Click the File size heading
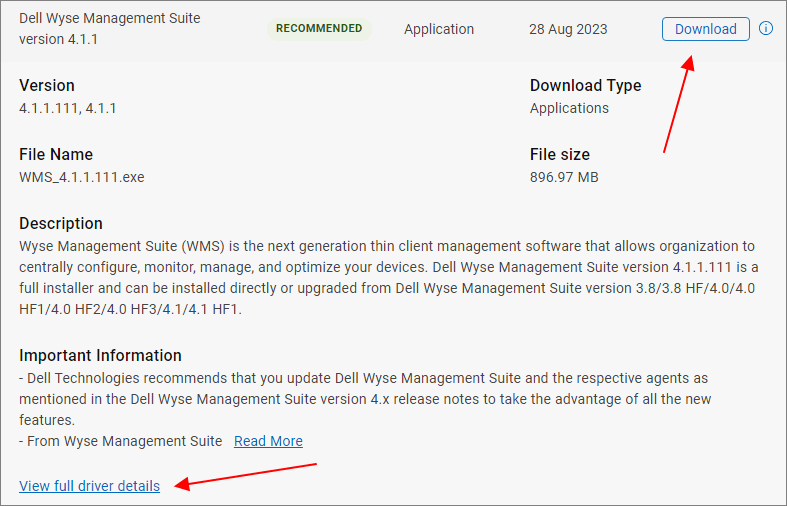 pos(559,155)
